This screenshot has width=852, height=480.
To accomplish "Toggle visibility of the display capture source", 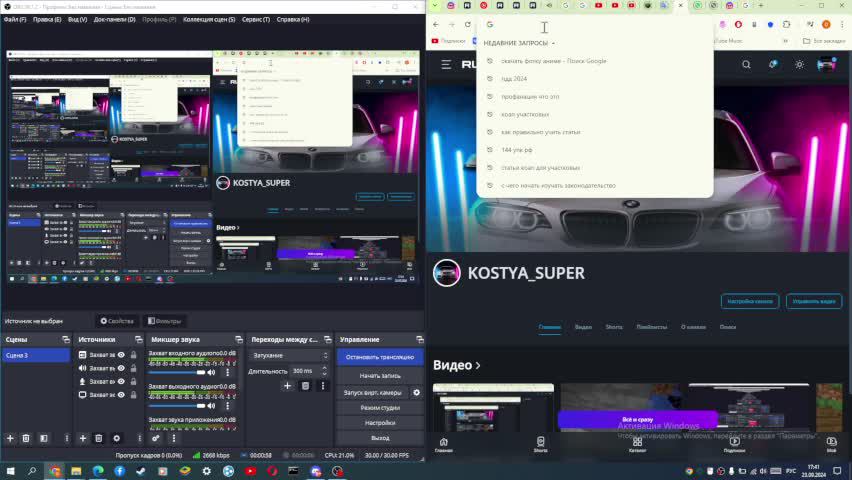I will [x=121, y=395].
